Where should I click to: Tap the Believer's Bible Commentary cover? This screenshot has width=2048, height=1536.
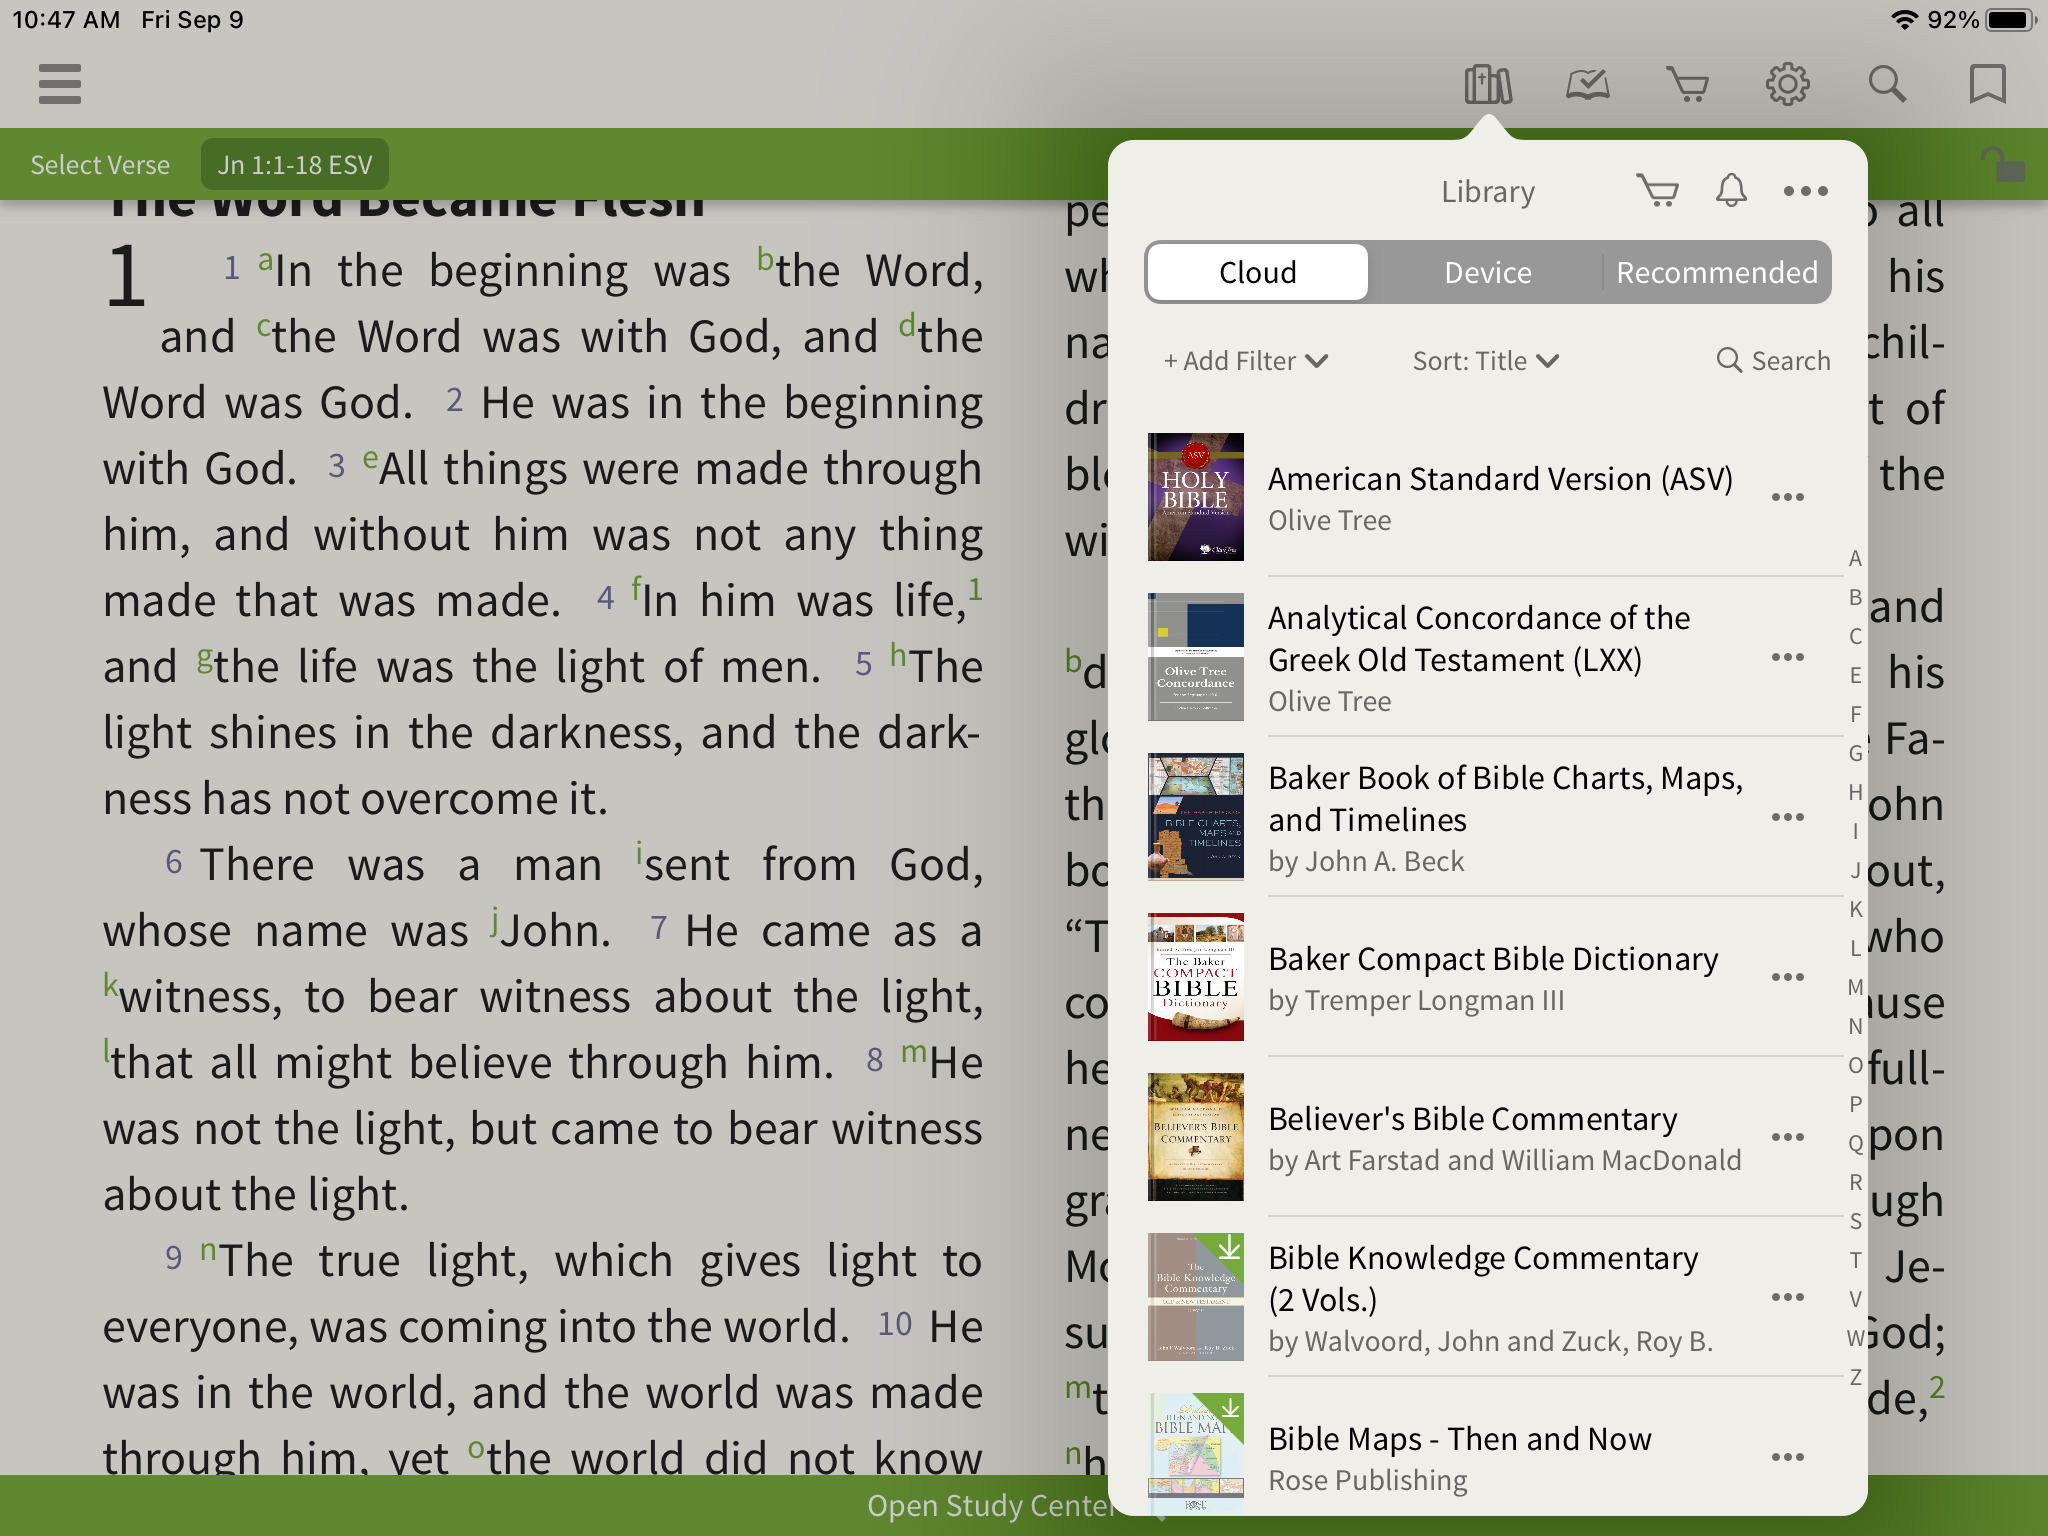(x=1196, y=1137)
